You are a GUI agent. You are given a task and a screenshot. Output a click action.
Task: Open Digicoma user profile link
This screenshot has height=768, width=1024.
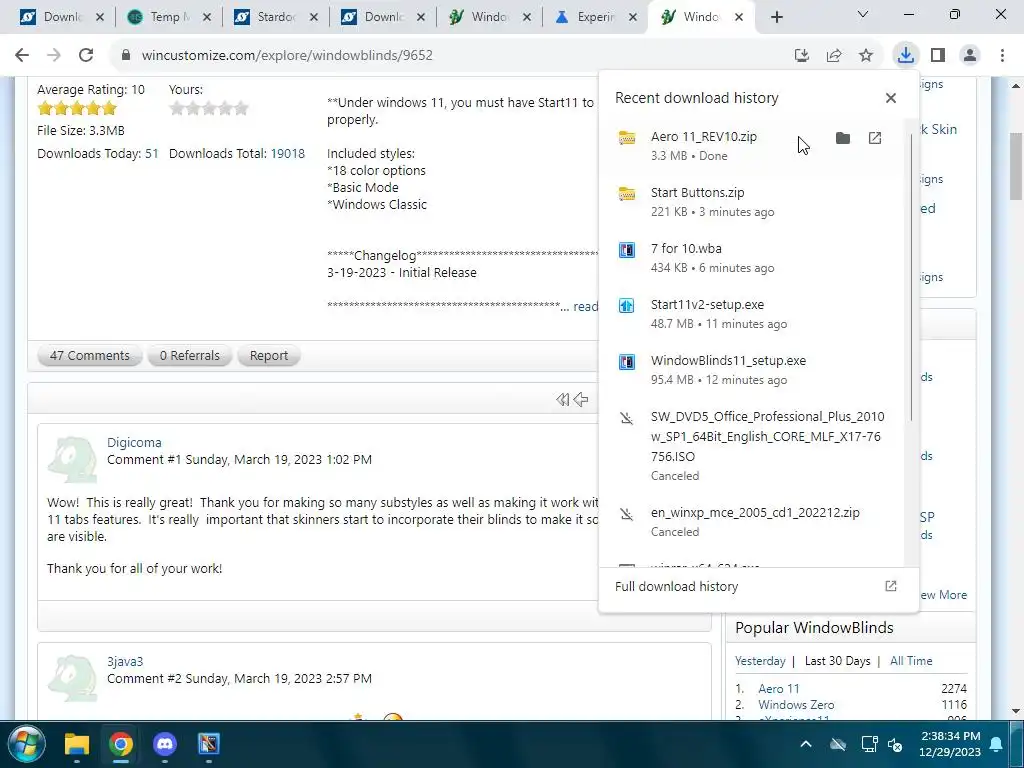click(134, 442)
